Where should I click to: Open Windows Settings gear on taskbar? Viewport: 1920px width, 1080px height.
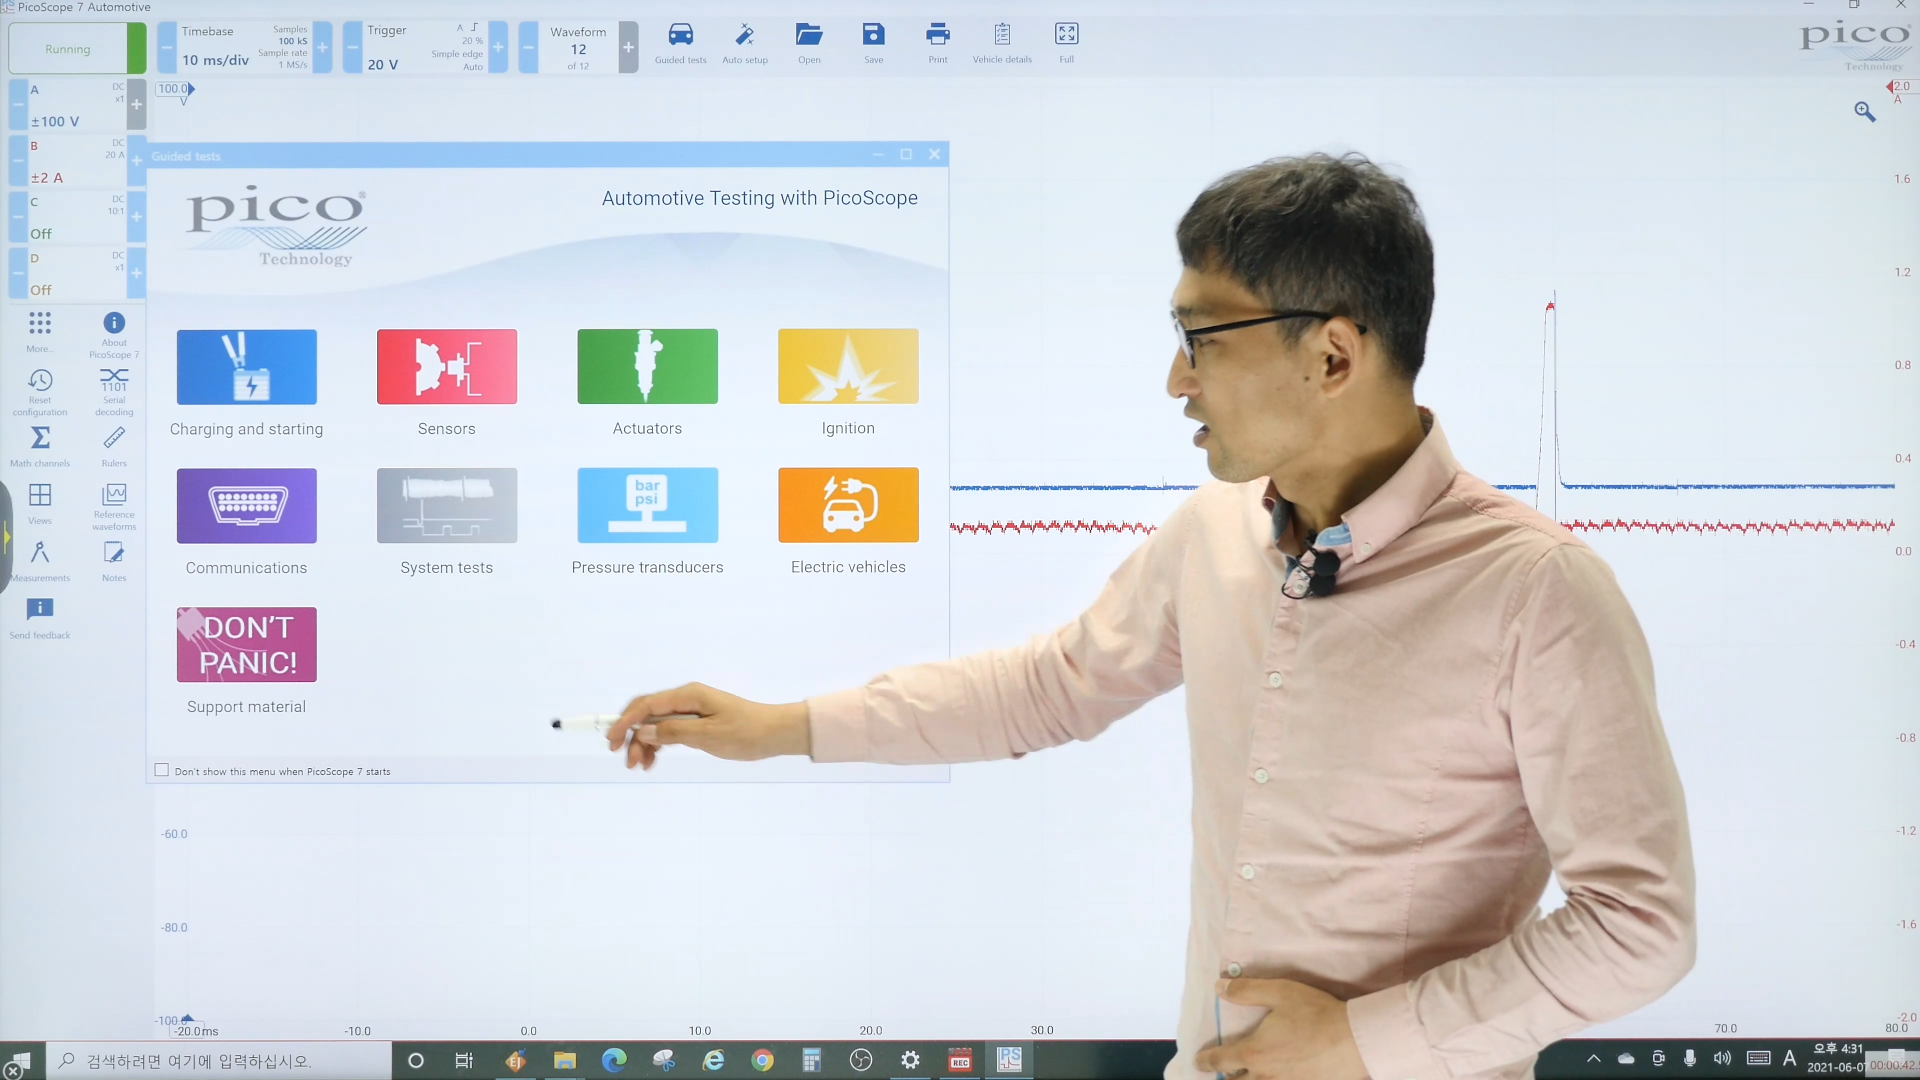click(x=910, y=1060)
